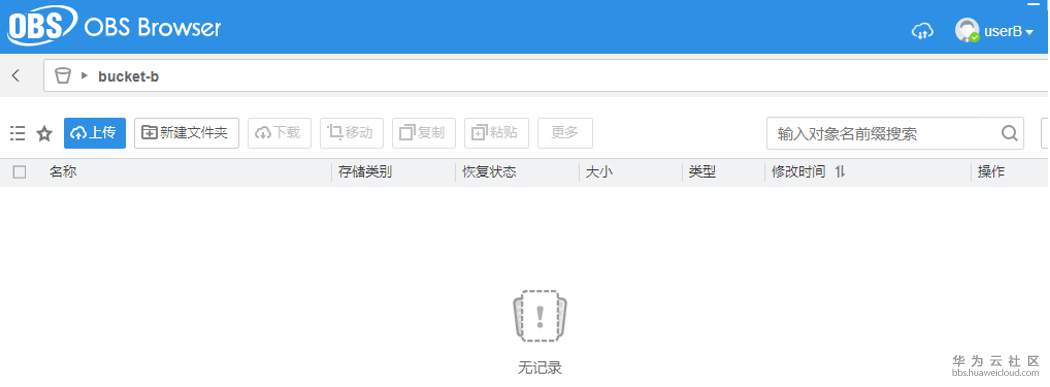1050x387 pixels.
Task: Click the favorites star icon
Action: (x=44, y=134)
